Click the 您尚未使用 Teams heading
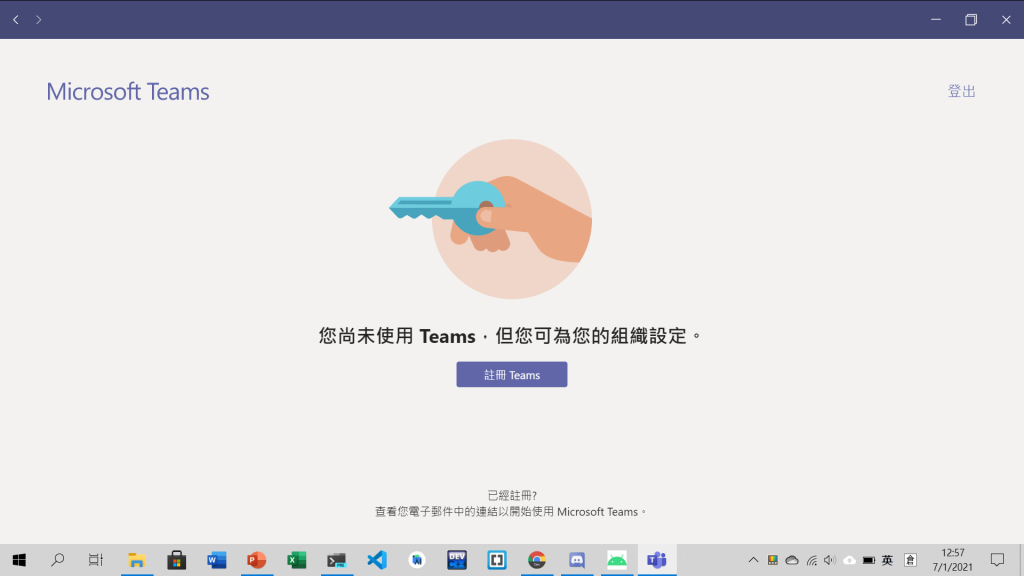The image size is (1024, 576). pyautogui.click(x=511, y=336)
